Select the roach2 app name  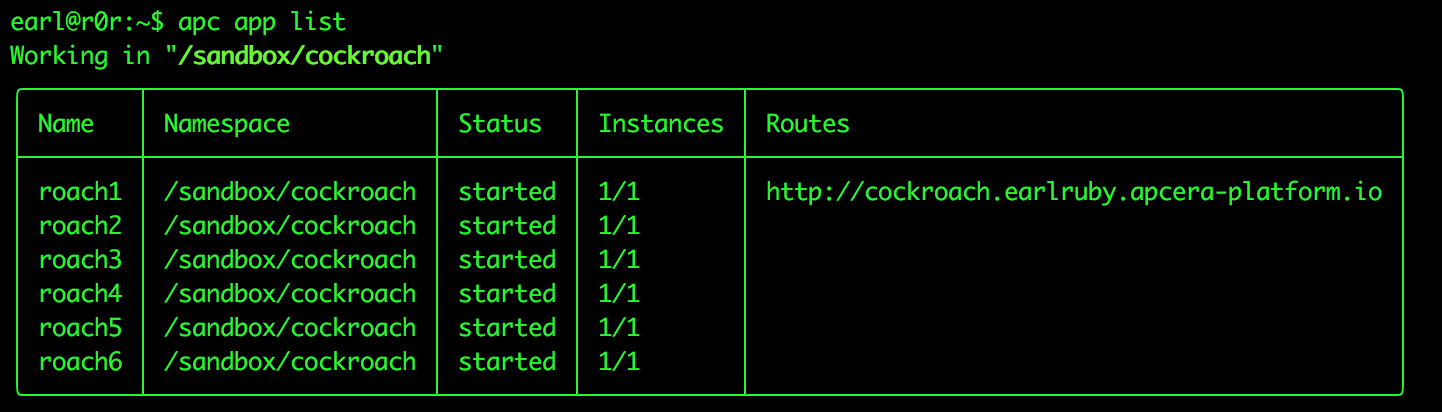(80, 226)
